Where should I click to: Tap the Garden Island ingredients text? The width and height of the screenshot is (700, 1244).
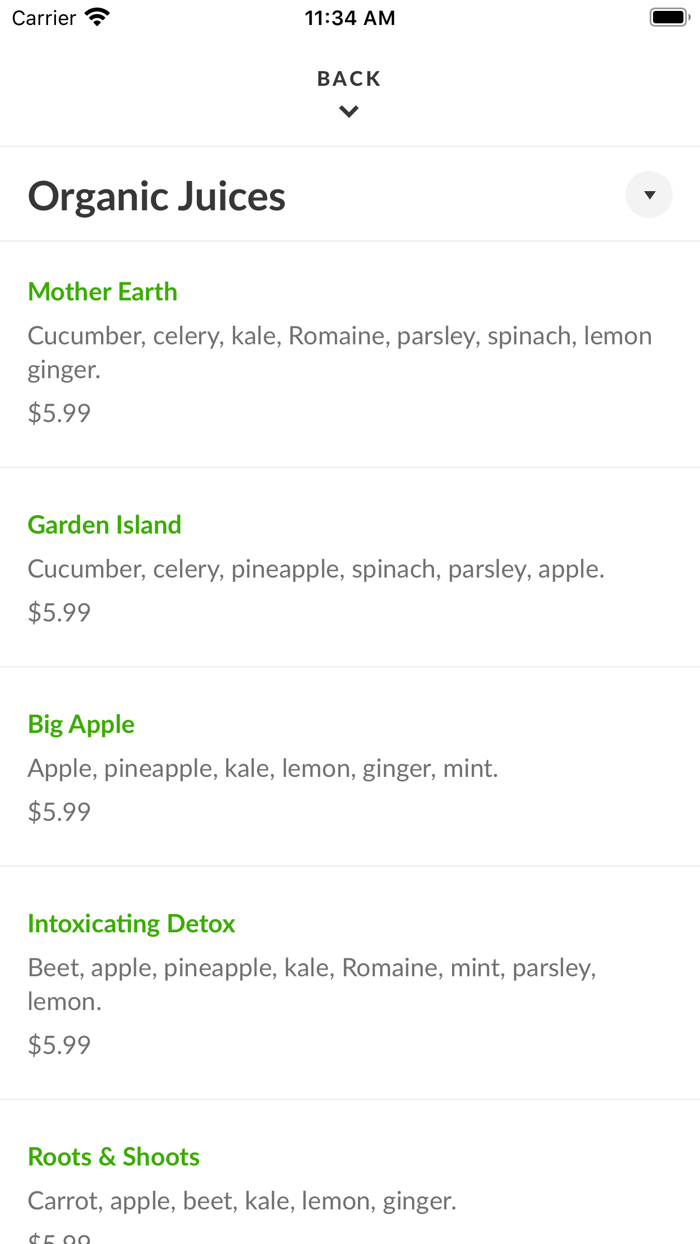tap(316, 569)
